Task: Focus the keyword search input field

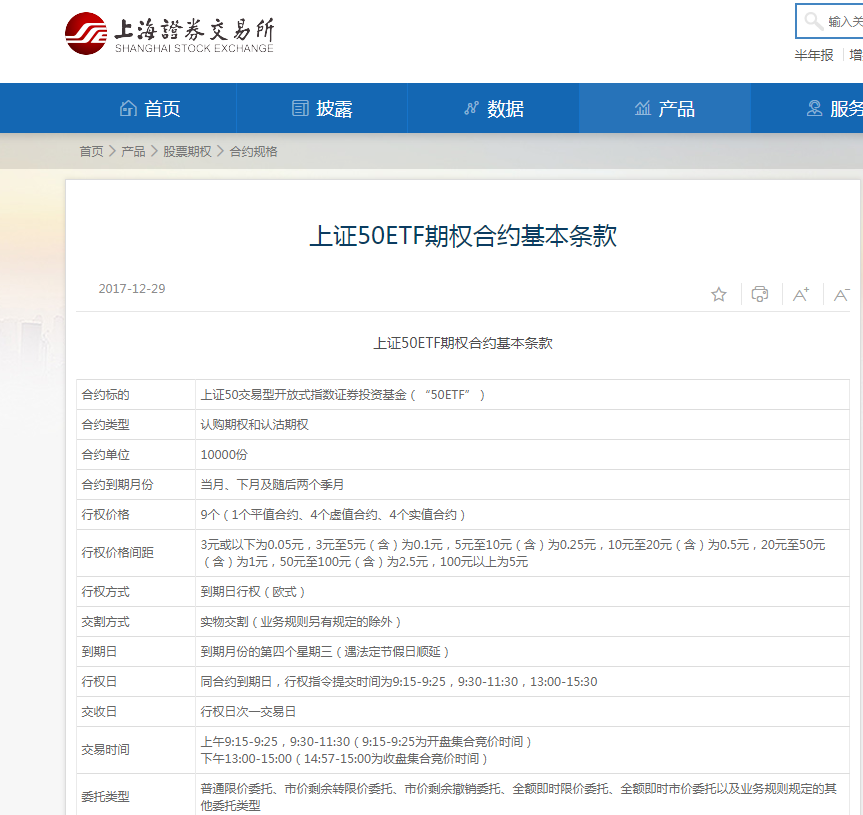Action: point(845,21)
